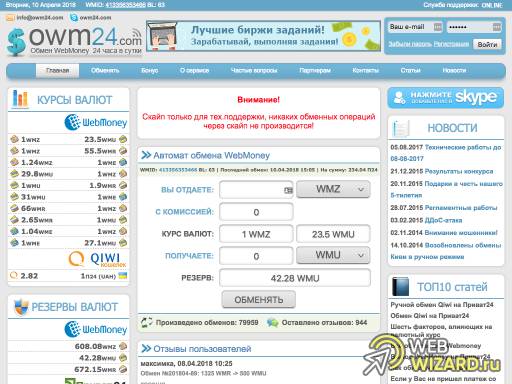The image size is (512, 384).
Task: Click the Резервы валют shield icon
Action: point(21,307)
